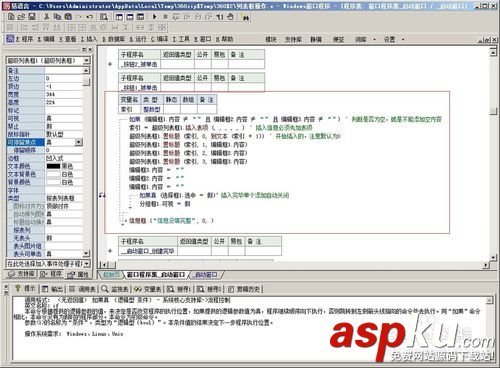
Task: Click the application icon left of 程序 menu
Action: tap(10, 39)
